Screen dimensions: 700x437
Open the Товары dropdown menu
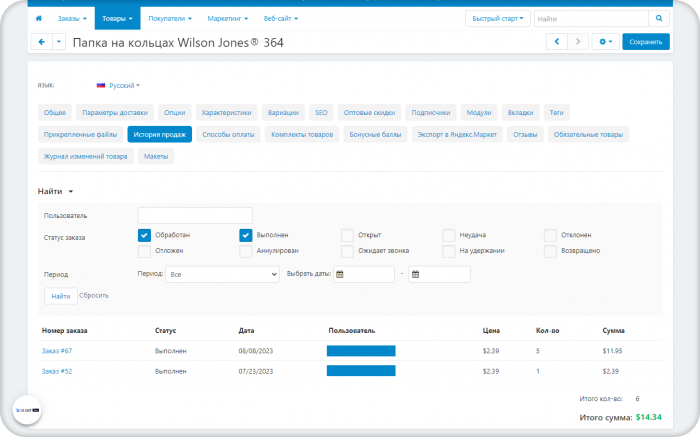click(117, 18)
